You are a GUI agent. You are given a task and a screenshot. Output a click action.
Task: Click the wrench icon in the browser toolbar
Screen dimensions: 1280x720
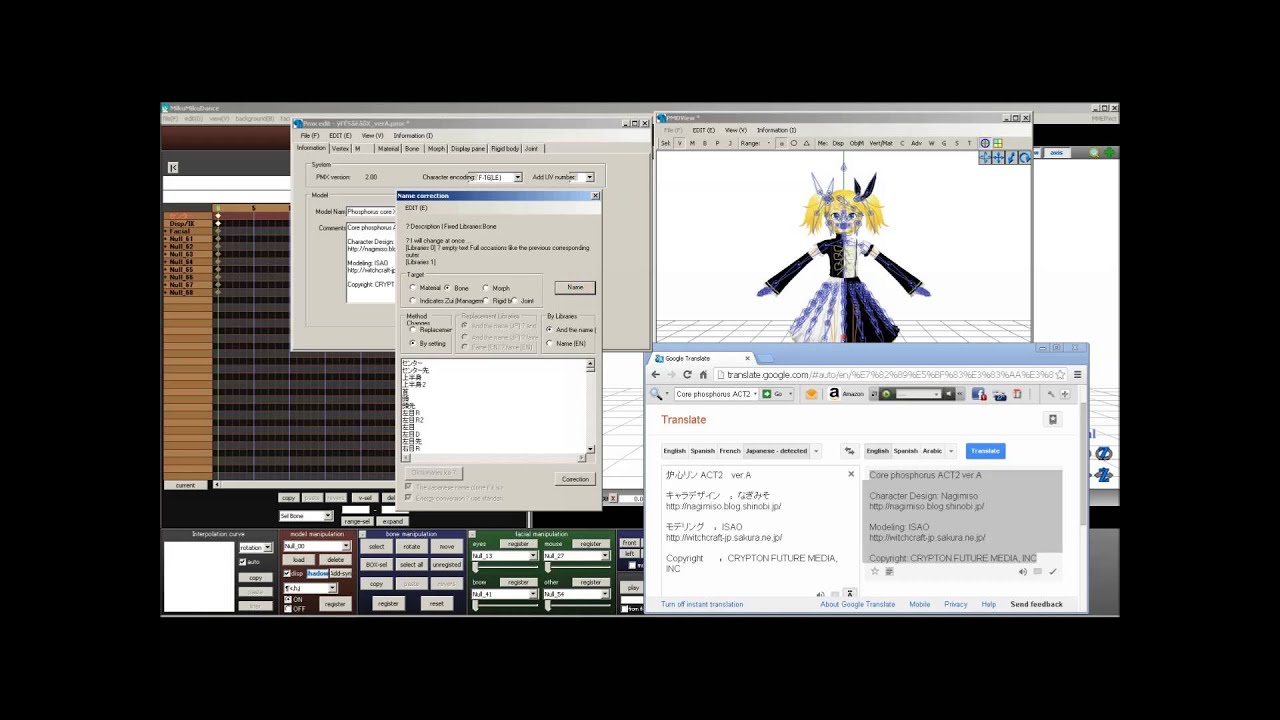tap(1051, 394)
